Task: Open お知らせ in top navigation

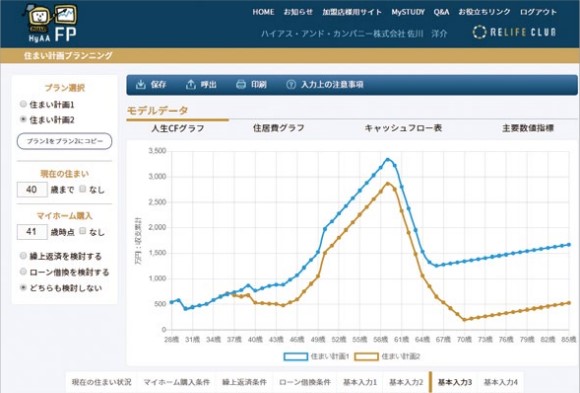Action: click(x=298, y=12)
